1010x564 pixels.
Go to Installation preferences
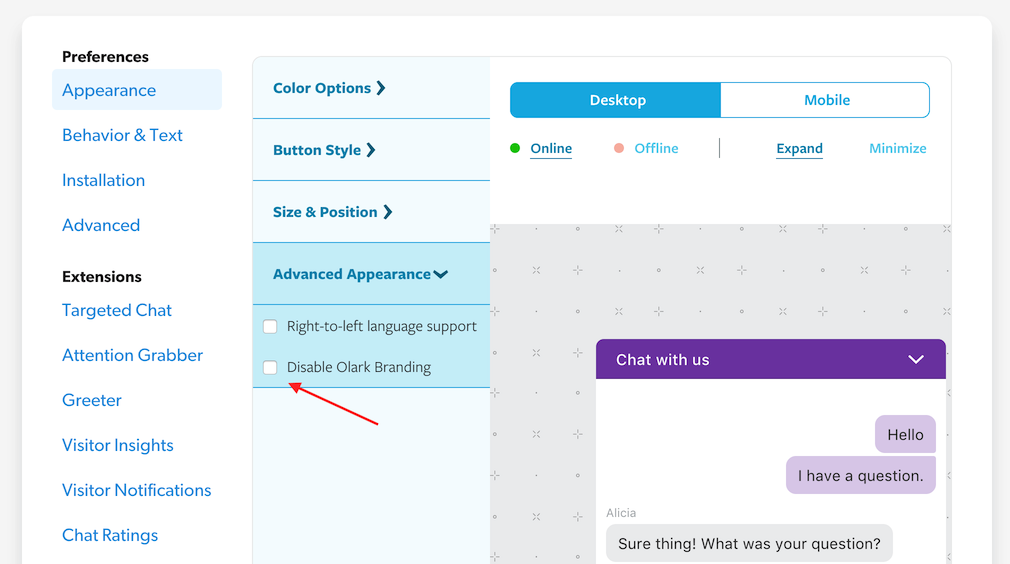click(x=103, y=180)
